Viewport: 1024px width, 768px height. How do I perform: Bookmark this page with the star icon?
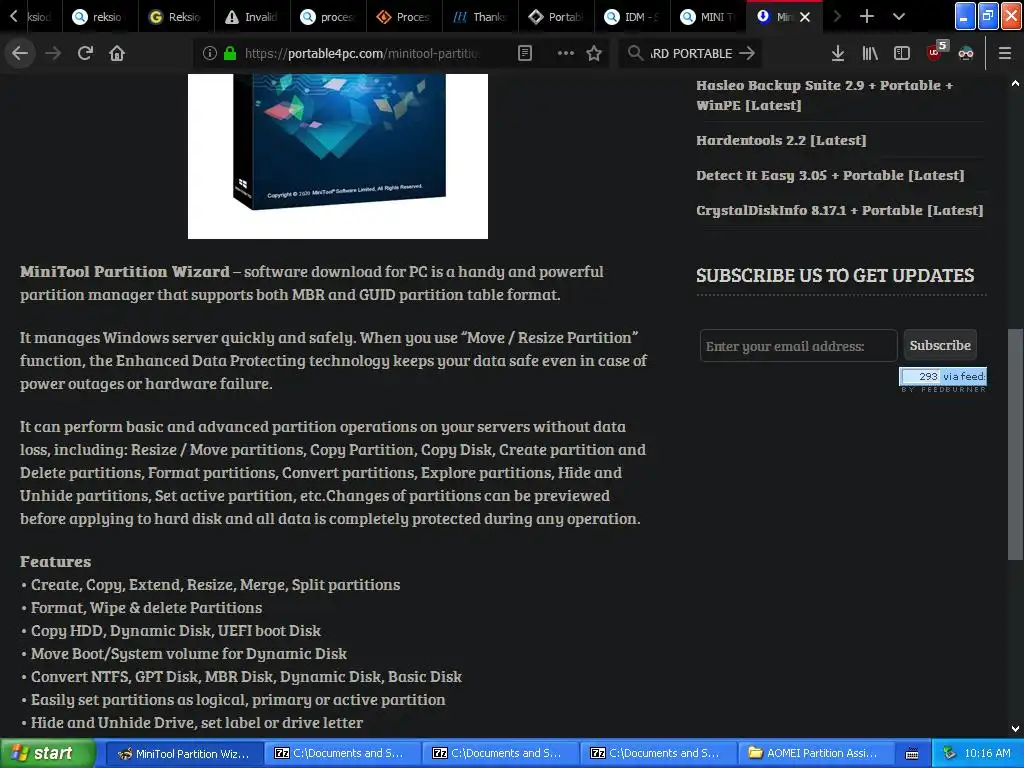point(594,53)
